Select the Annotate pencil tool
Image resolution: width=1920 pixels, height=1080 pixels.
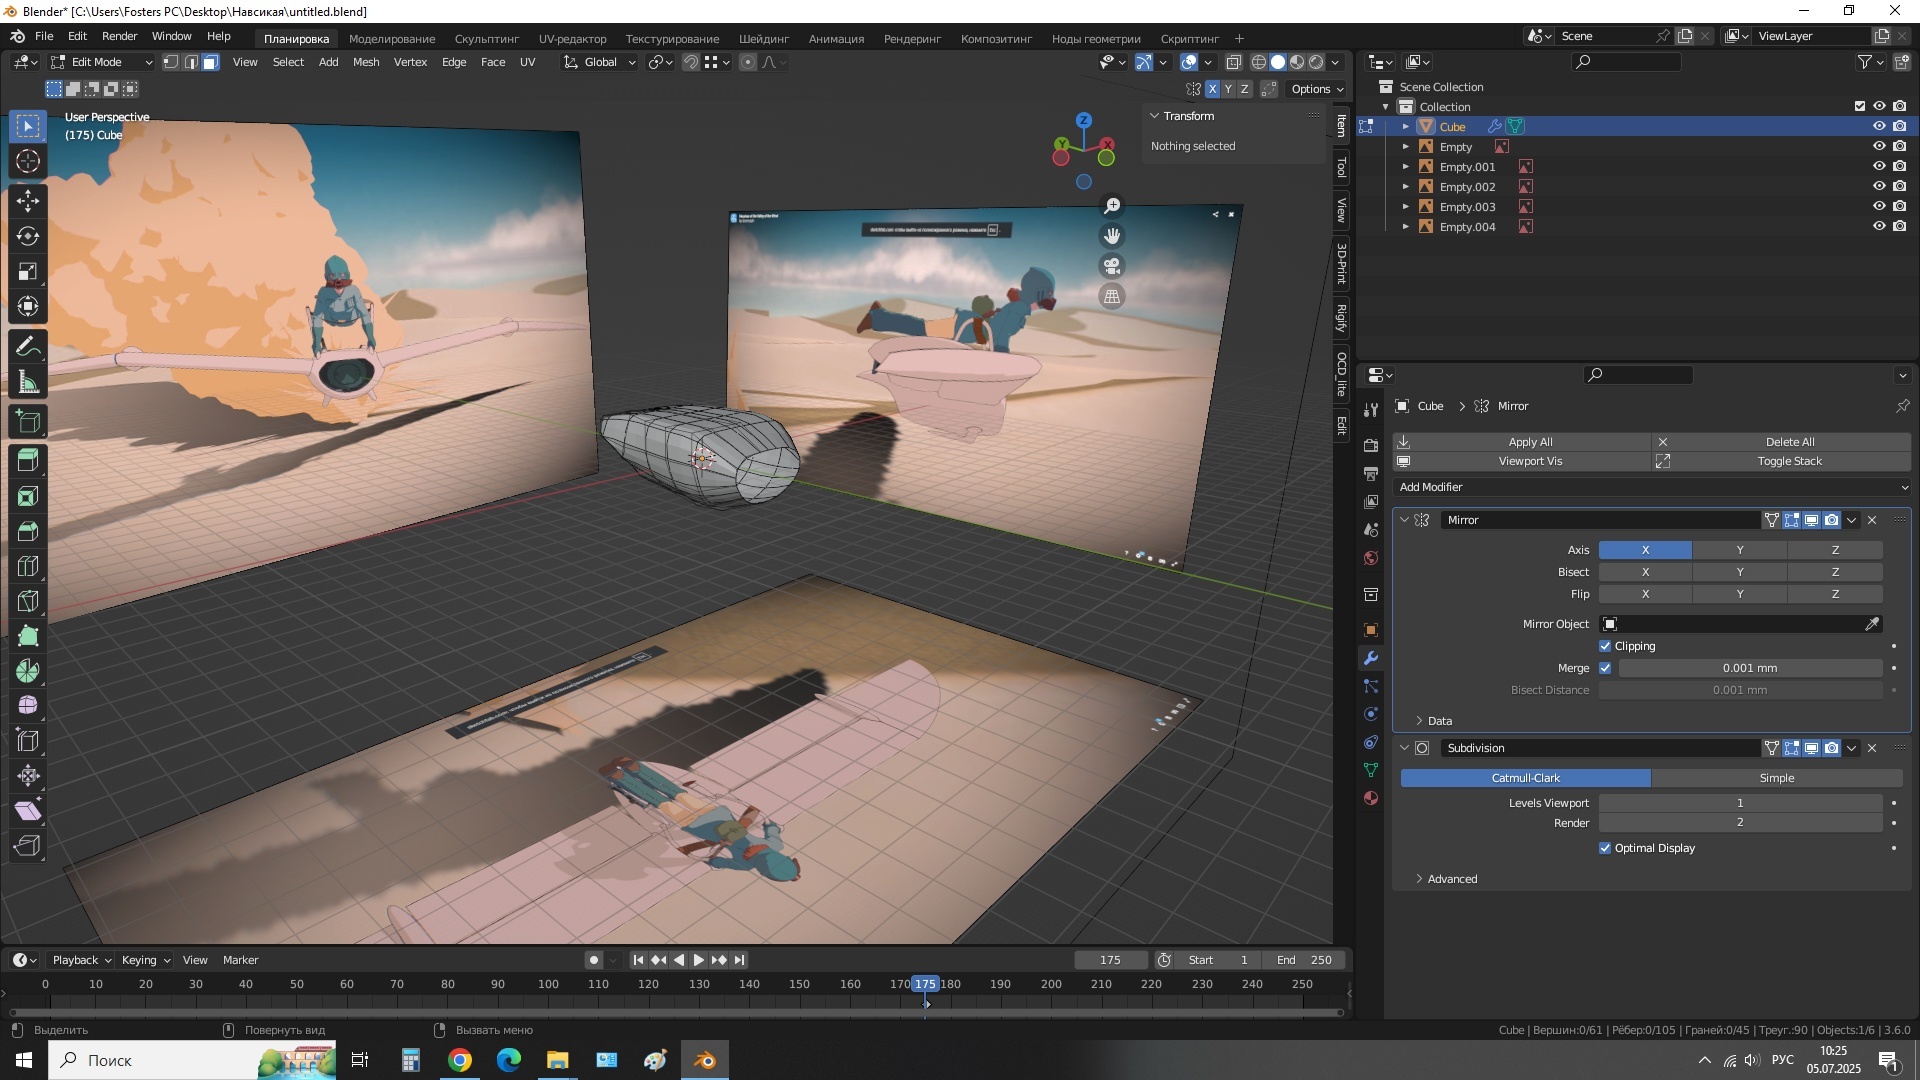[28, 347]
